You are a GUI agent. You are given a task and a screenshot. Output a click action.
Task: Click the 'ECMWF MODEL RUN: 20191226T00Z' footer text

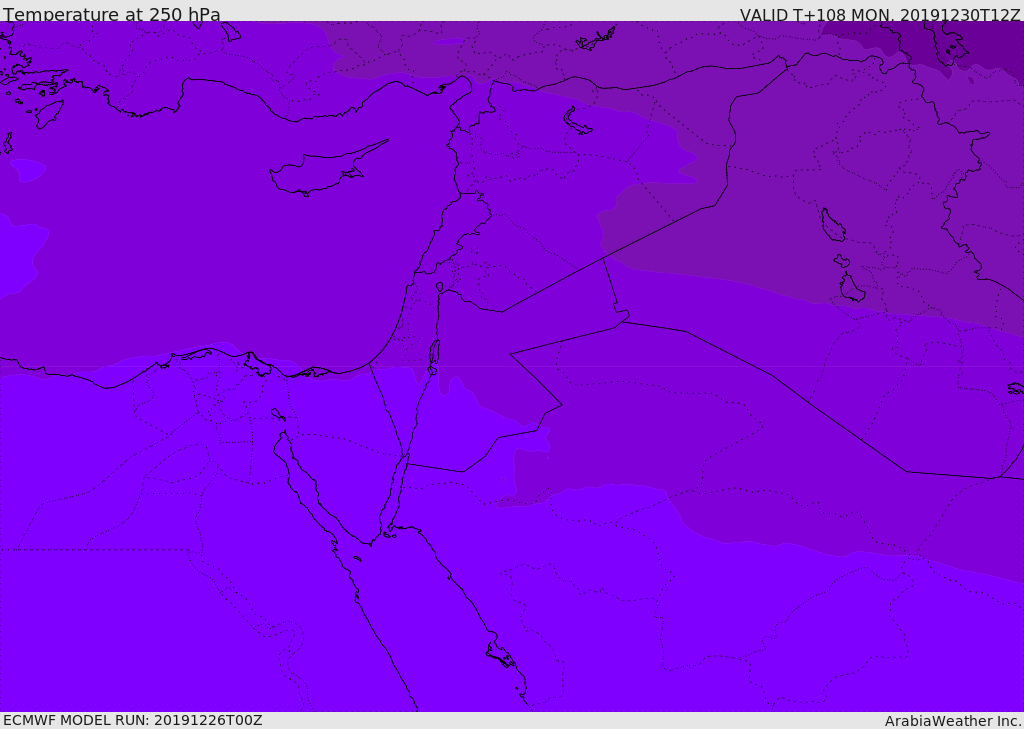pyautogui.click(x=133, y=720)
